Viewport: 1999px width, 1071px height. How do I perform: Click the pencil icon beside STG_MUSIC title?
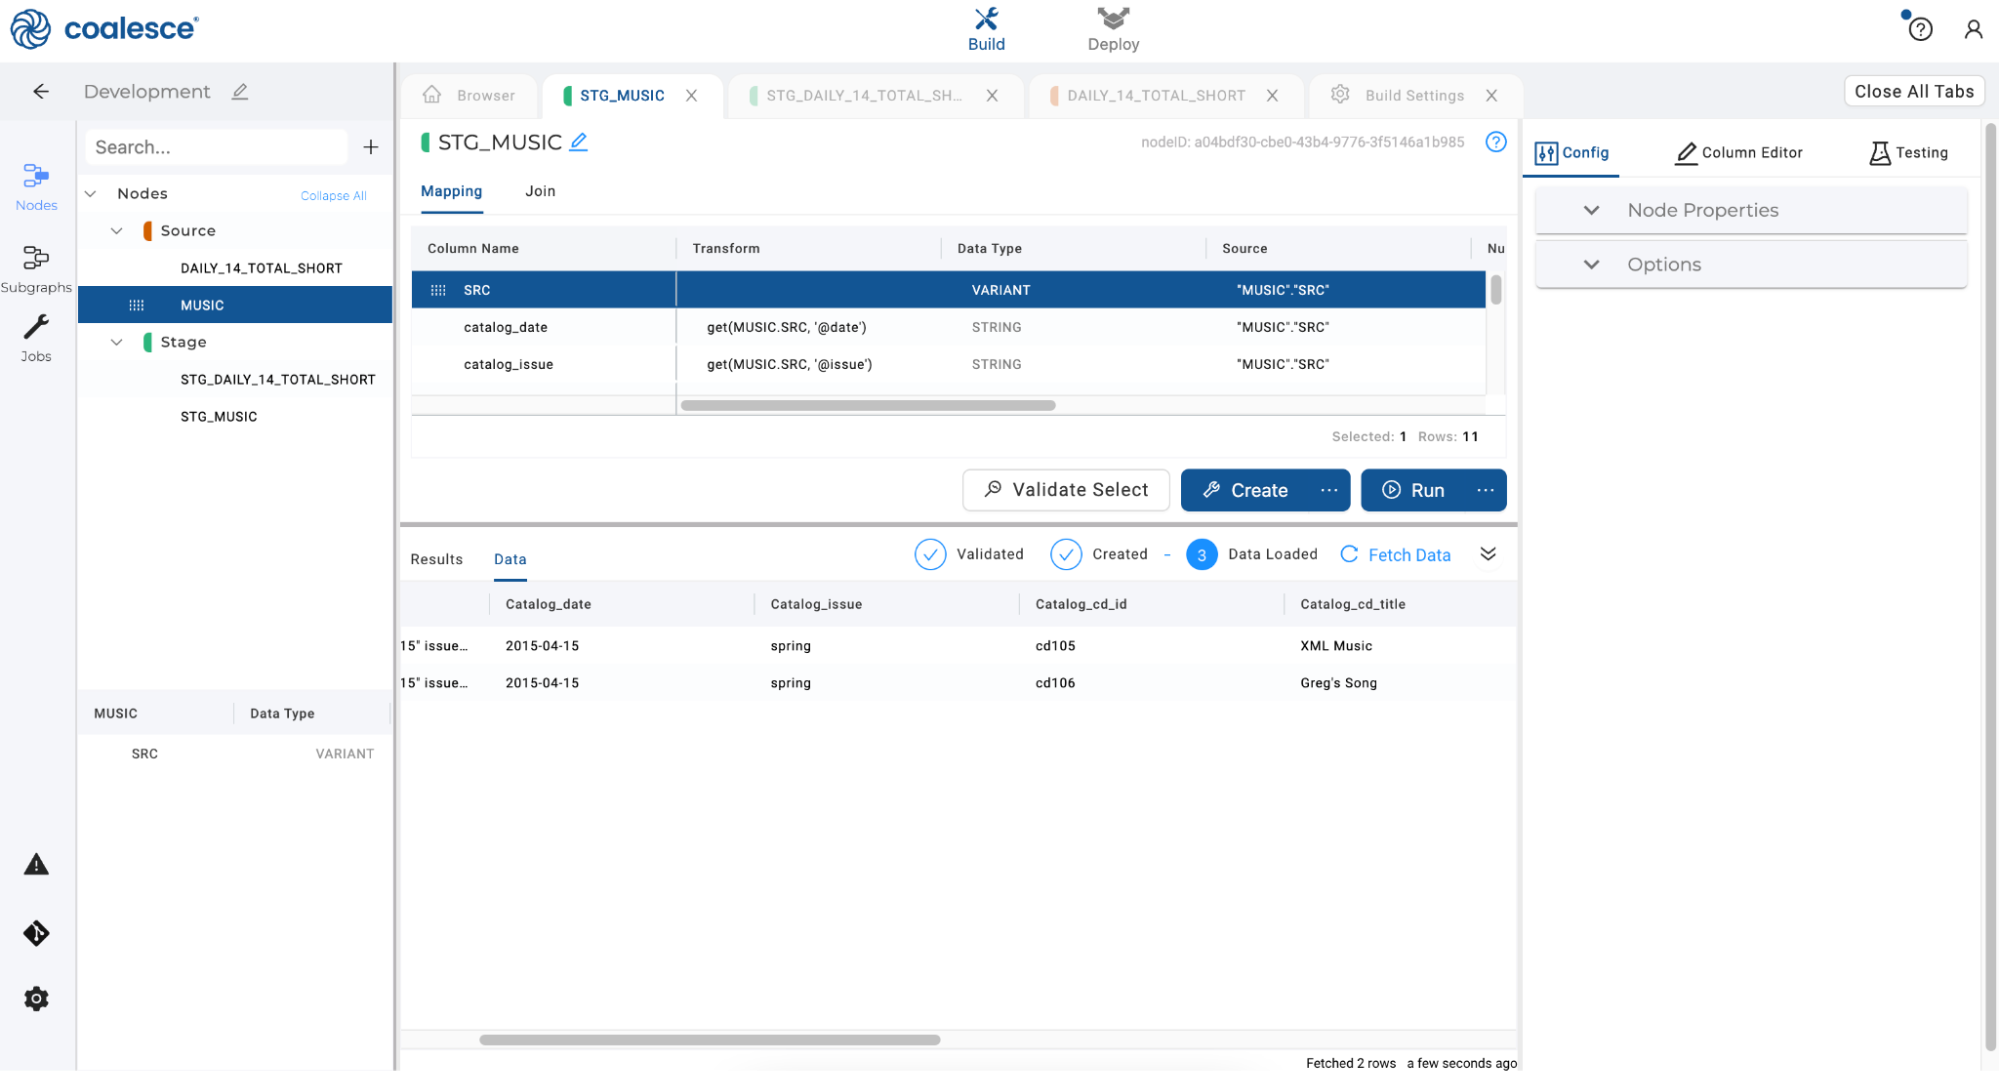(579, 143)
